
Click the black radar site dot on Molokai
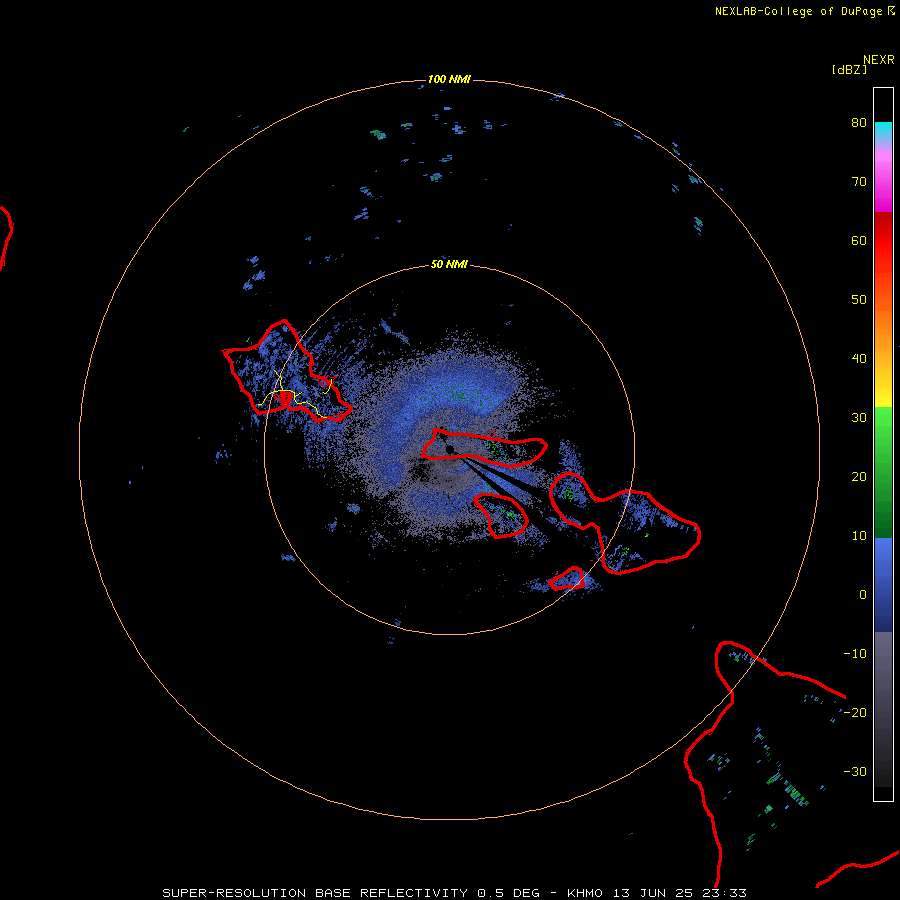click(451, 449)
